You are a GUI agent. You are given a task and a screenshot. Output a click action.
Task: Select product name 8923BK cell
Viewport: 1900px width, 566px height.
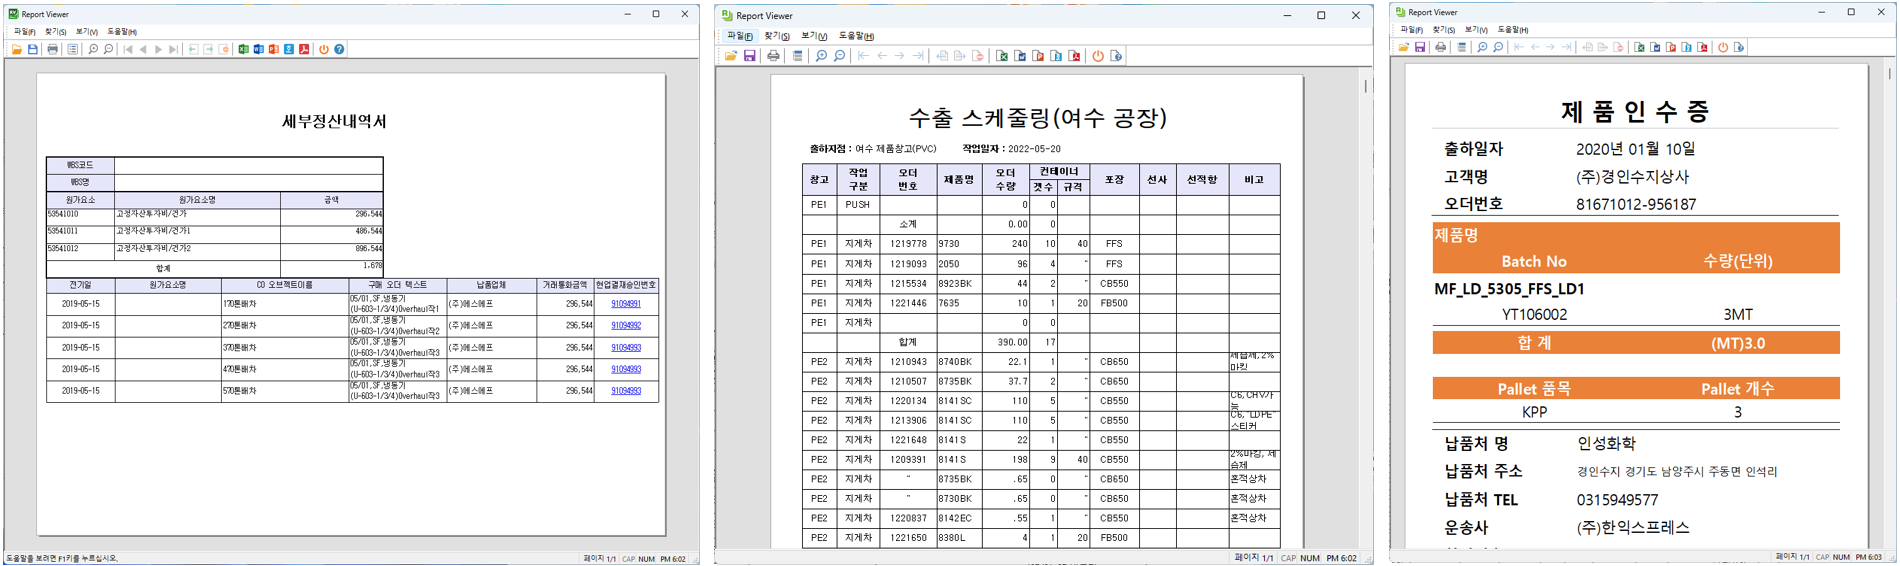coord(958,284)
